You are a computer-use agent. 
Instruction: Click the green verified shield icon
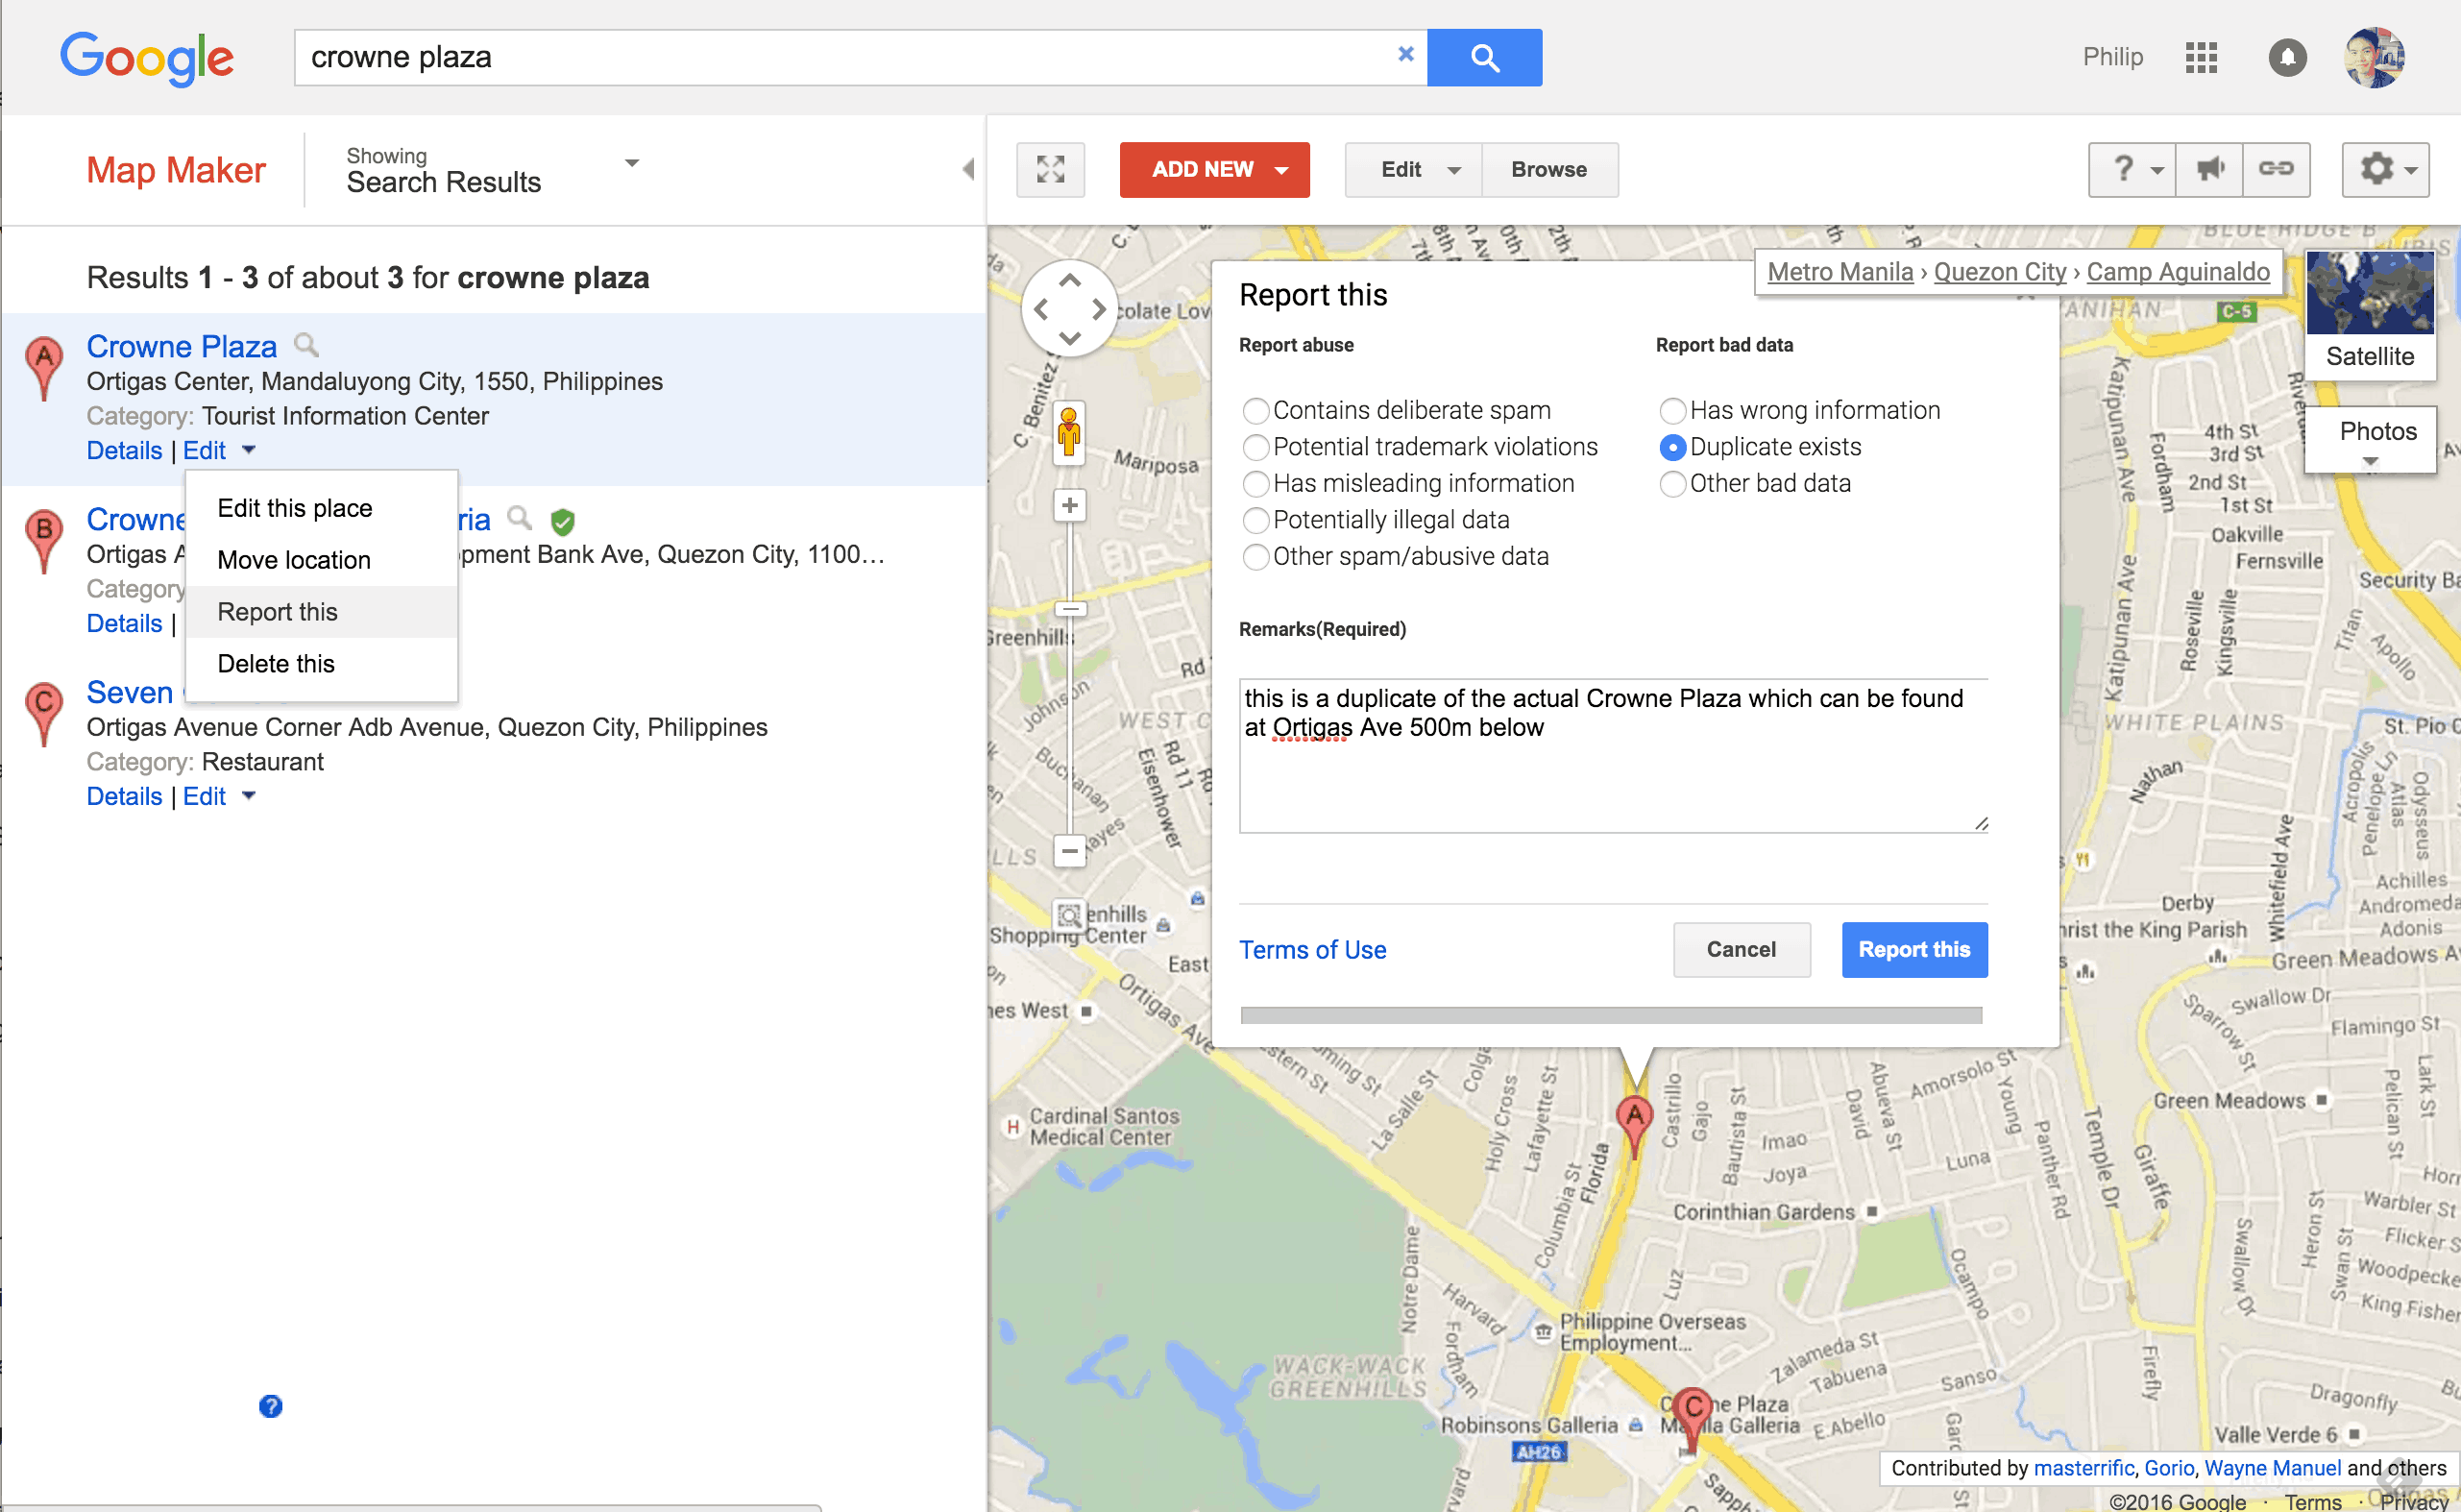(x=563, y=520)
